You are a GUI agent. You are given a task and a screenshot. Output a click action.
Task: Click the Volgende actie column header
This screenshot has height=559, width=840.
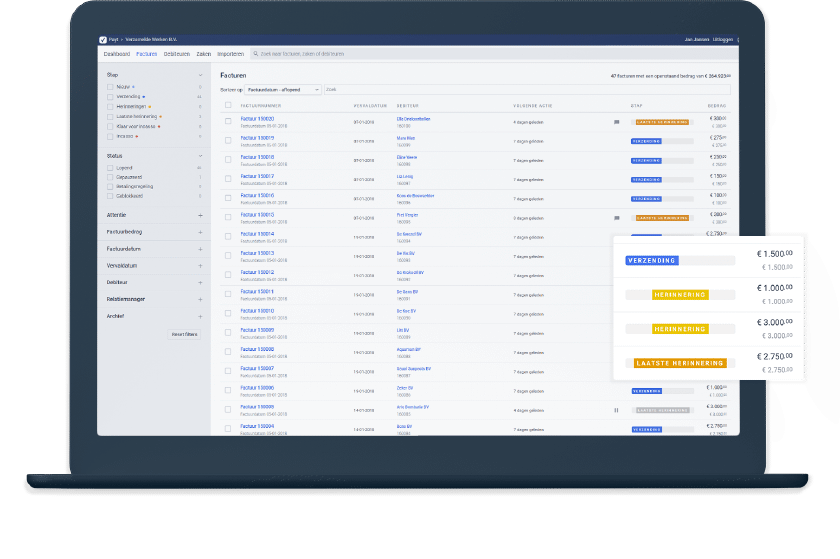click(532, 106)
